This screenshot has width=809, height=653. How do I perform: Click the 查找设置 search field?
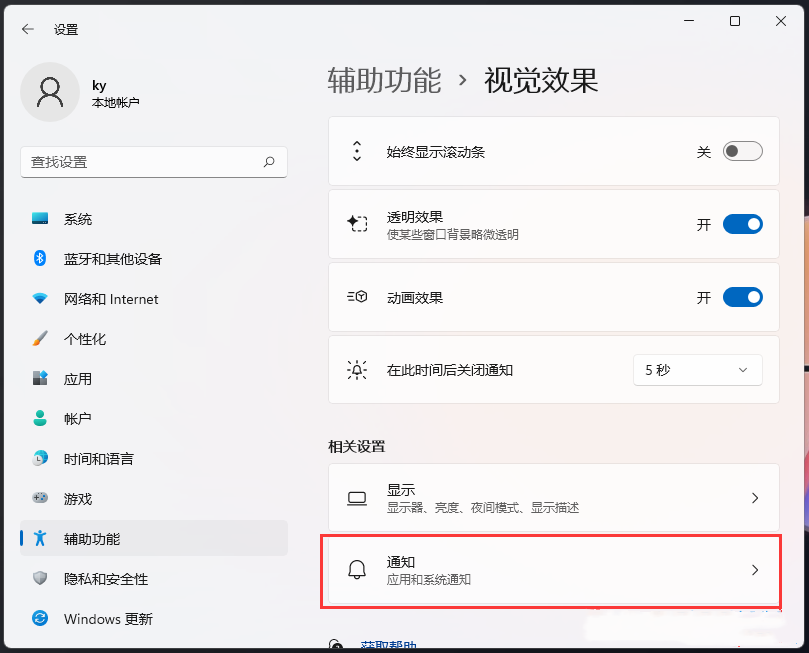(x=140, y=162)
